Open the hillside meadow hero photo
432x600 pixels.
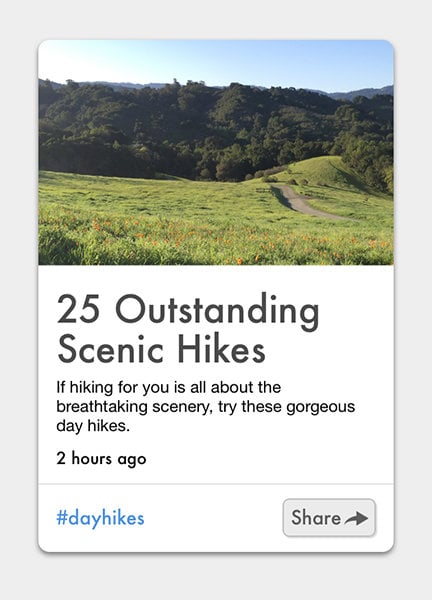216,152
